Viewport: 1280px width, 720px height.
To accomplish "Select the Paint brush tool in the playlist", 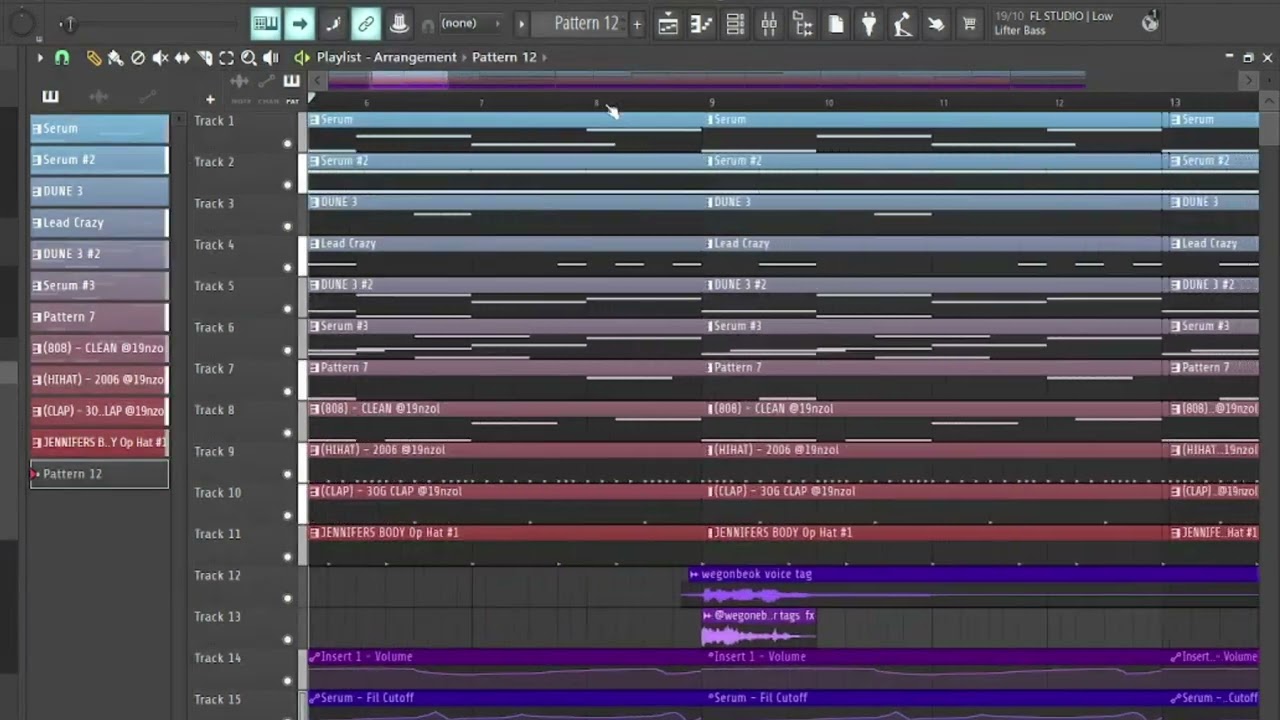I will pyautogui.click(x=115, y=58).
